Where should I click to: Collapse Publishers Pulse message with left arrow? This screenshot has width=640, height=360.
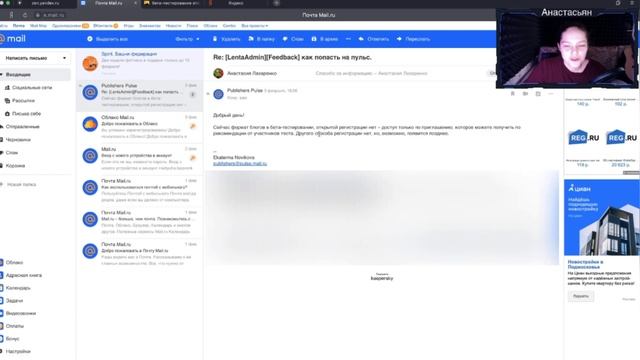tap(208, 94)
